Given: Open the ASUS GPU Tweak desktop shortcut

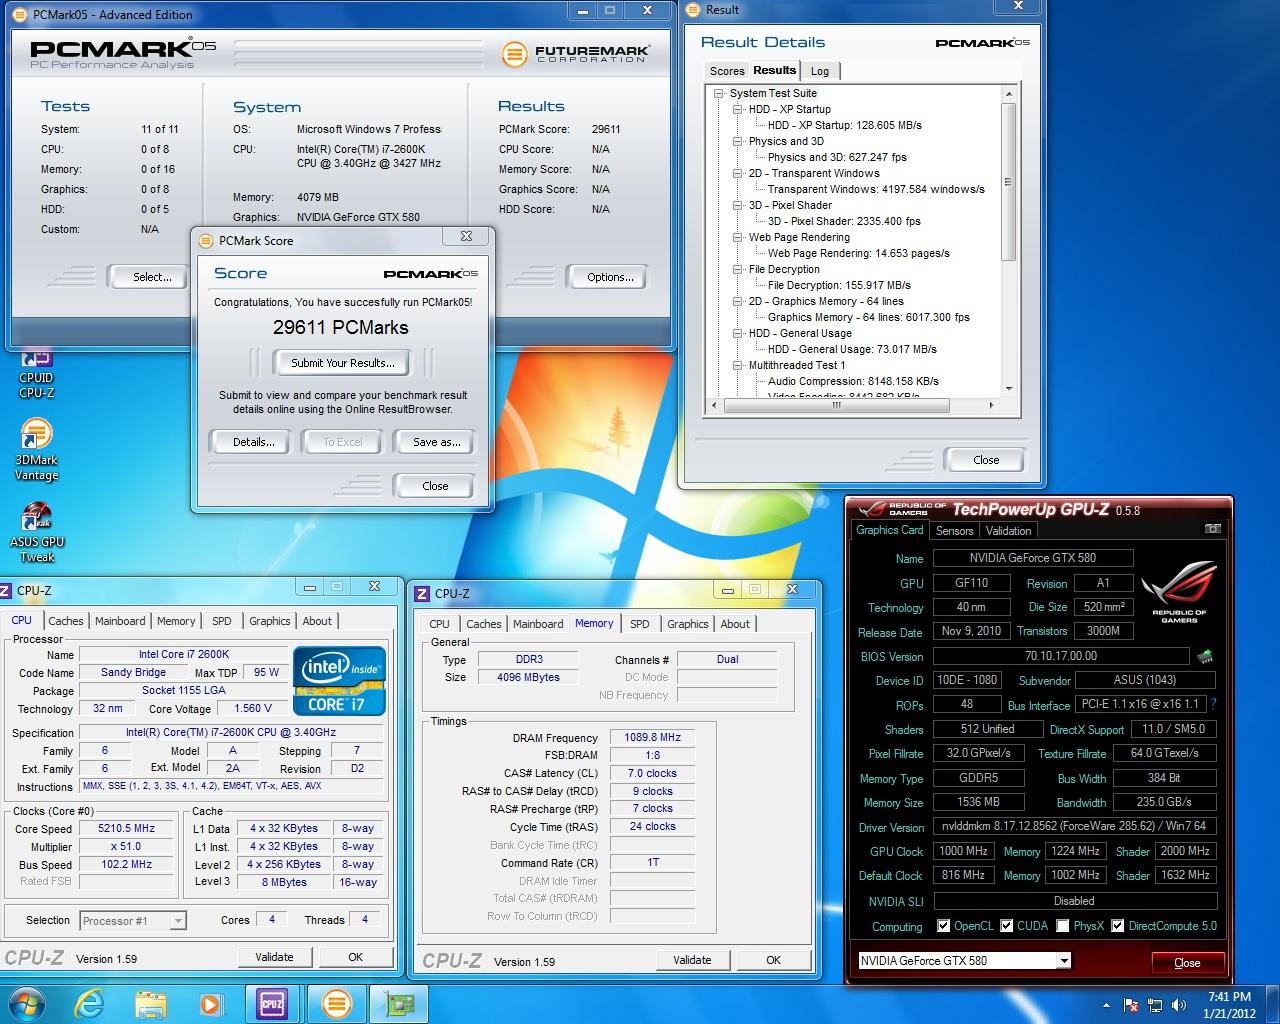Looking at the screenshot, I should pos(37,533).
